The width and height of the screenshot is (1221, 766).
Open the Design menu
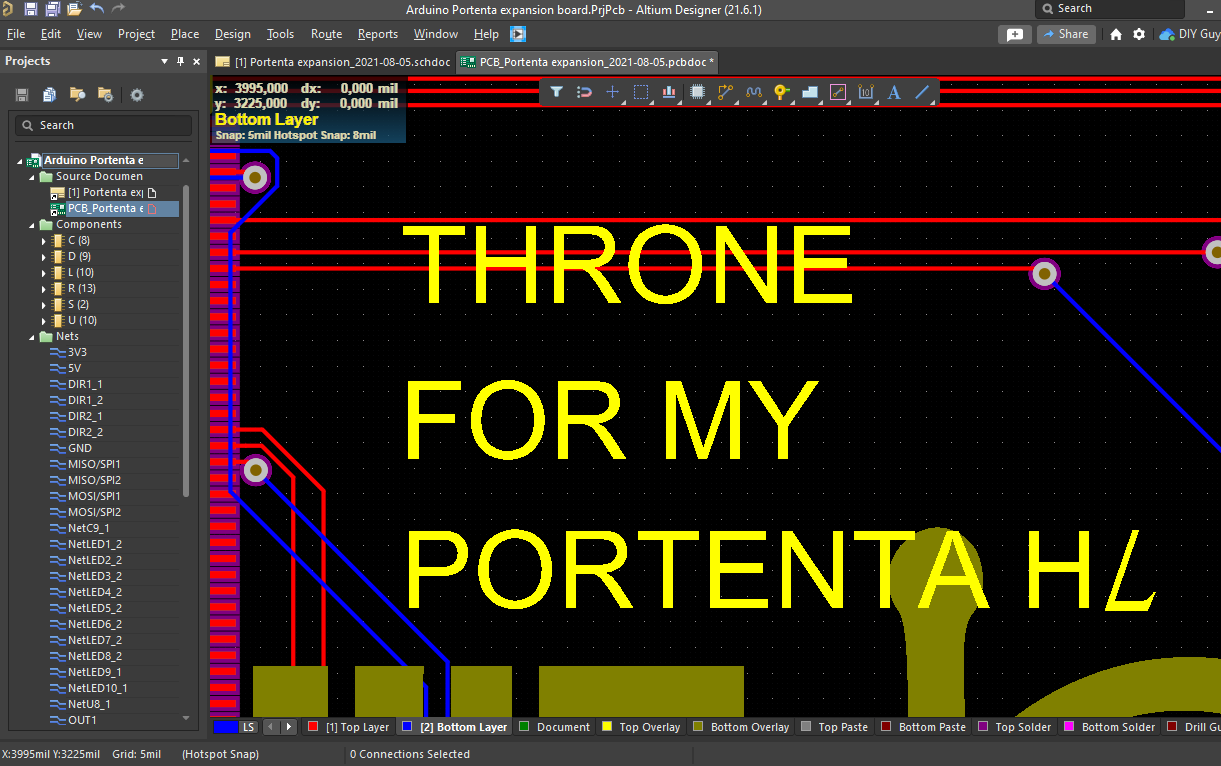point(233,34)
